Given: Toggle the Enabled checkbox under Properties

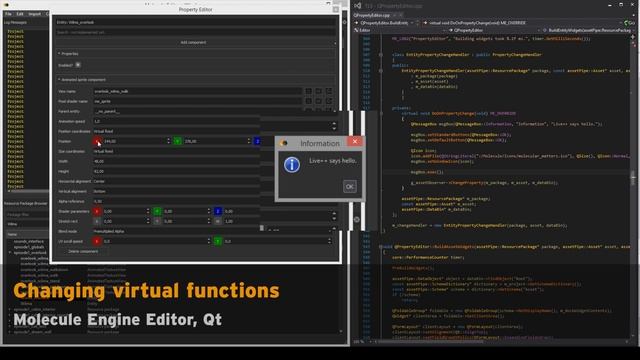Looking at the screenshot, I should pyautogui.click(x=78, y=65).
